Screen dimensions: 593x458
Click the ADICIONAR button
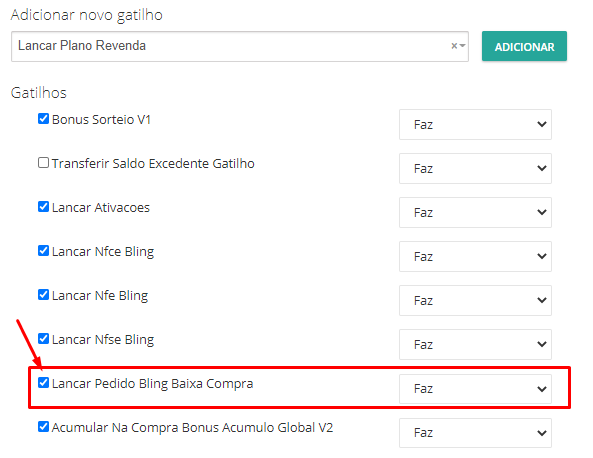[524, 46]
